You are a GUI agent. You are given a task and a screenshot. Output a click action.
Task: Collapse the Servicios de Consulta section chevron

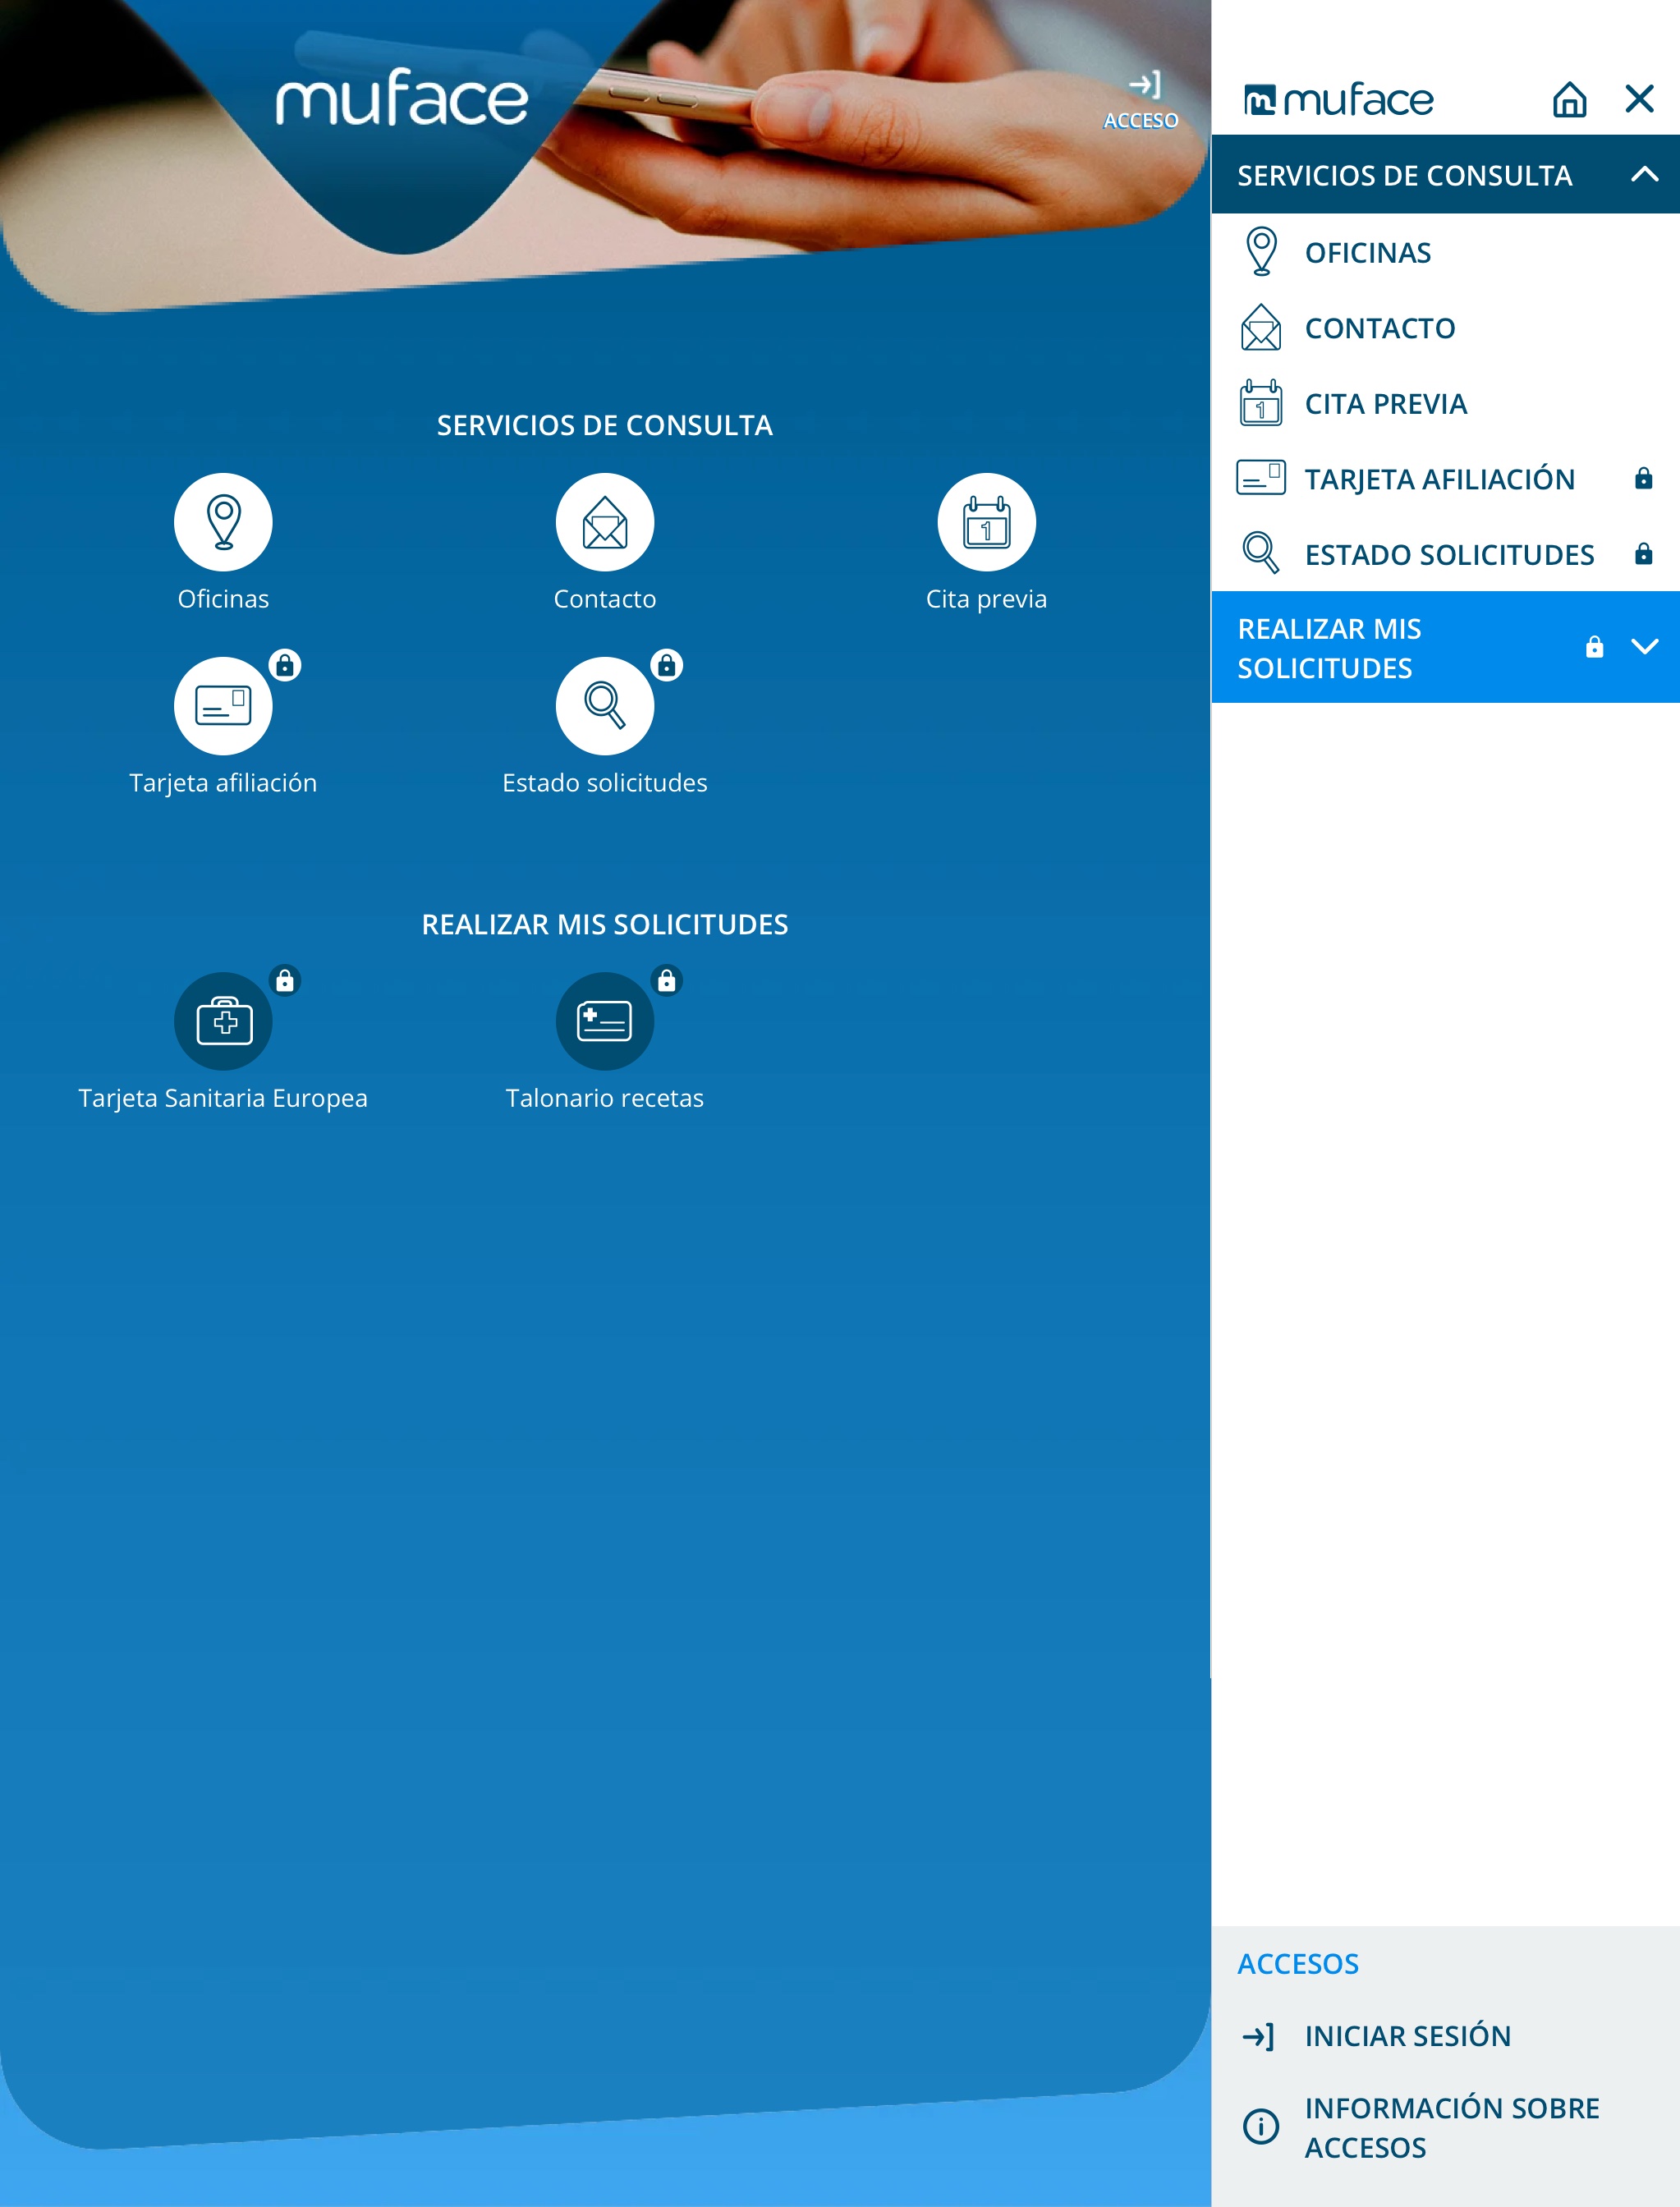pyautogui.click(x=1644, y=175)
